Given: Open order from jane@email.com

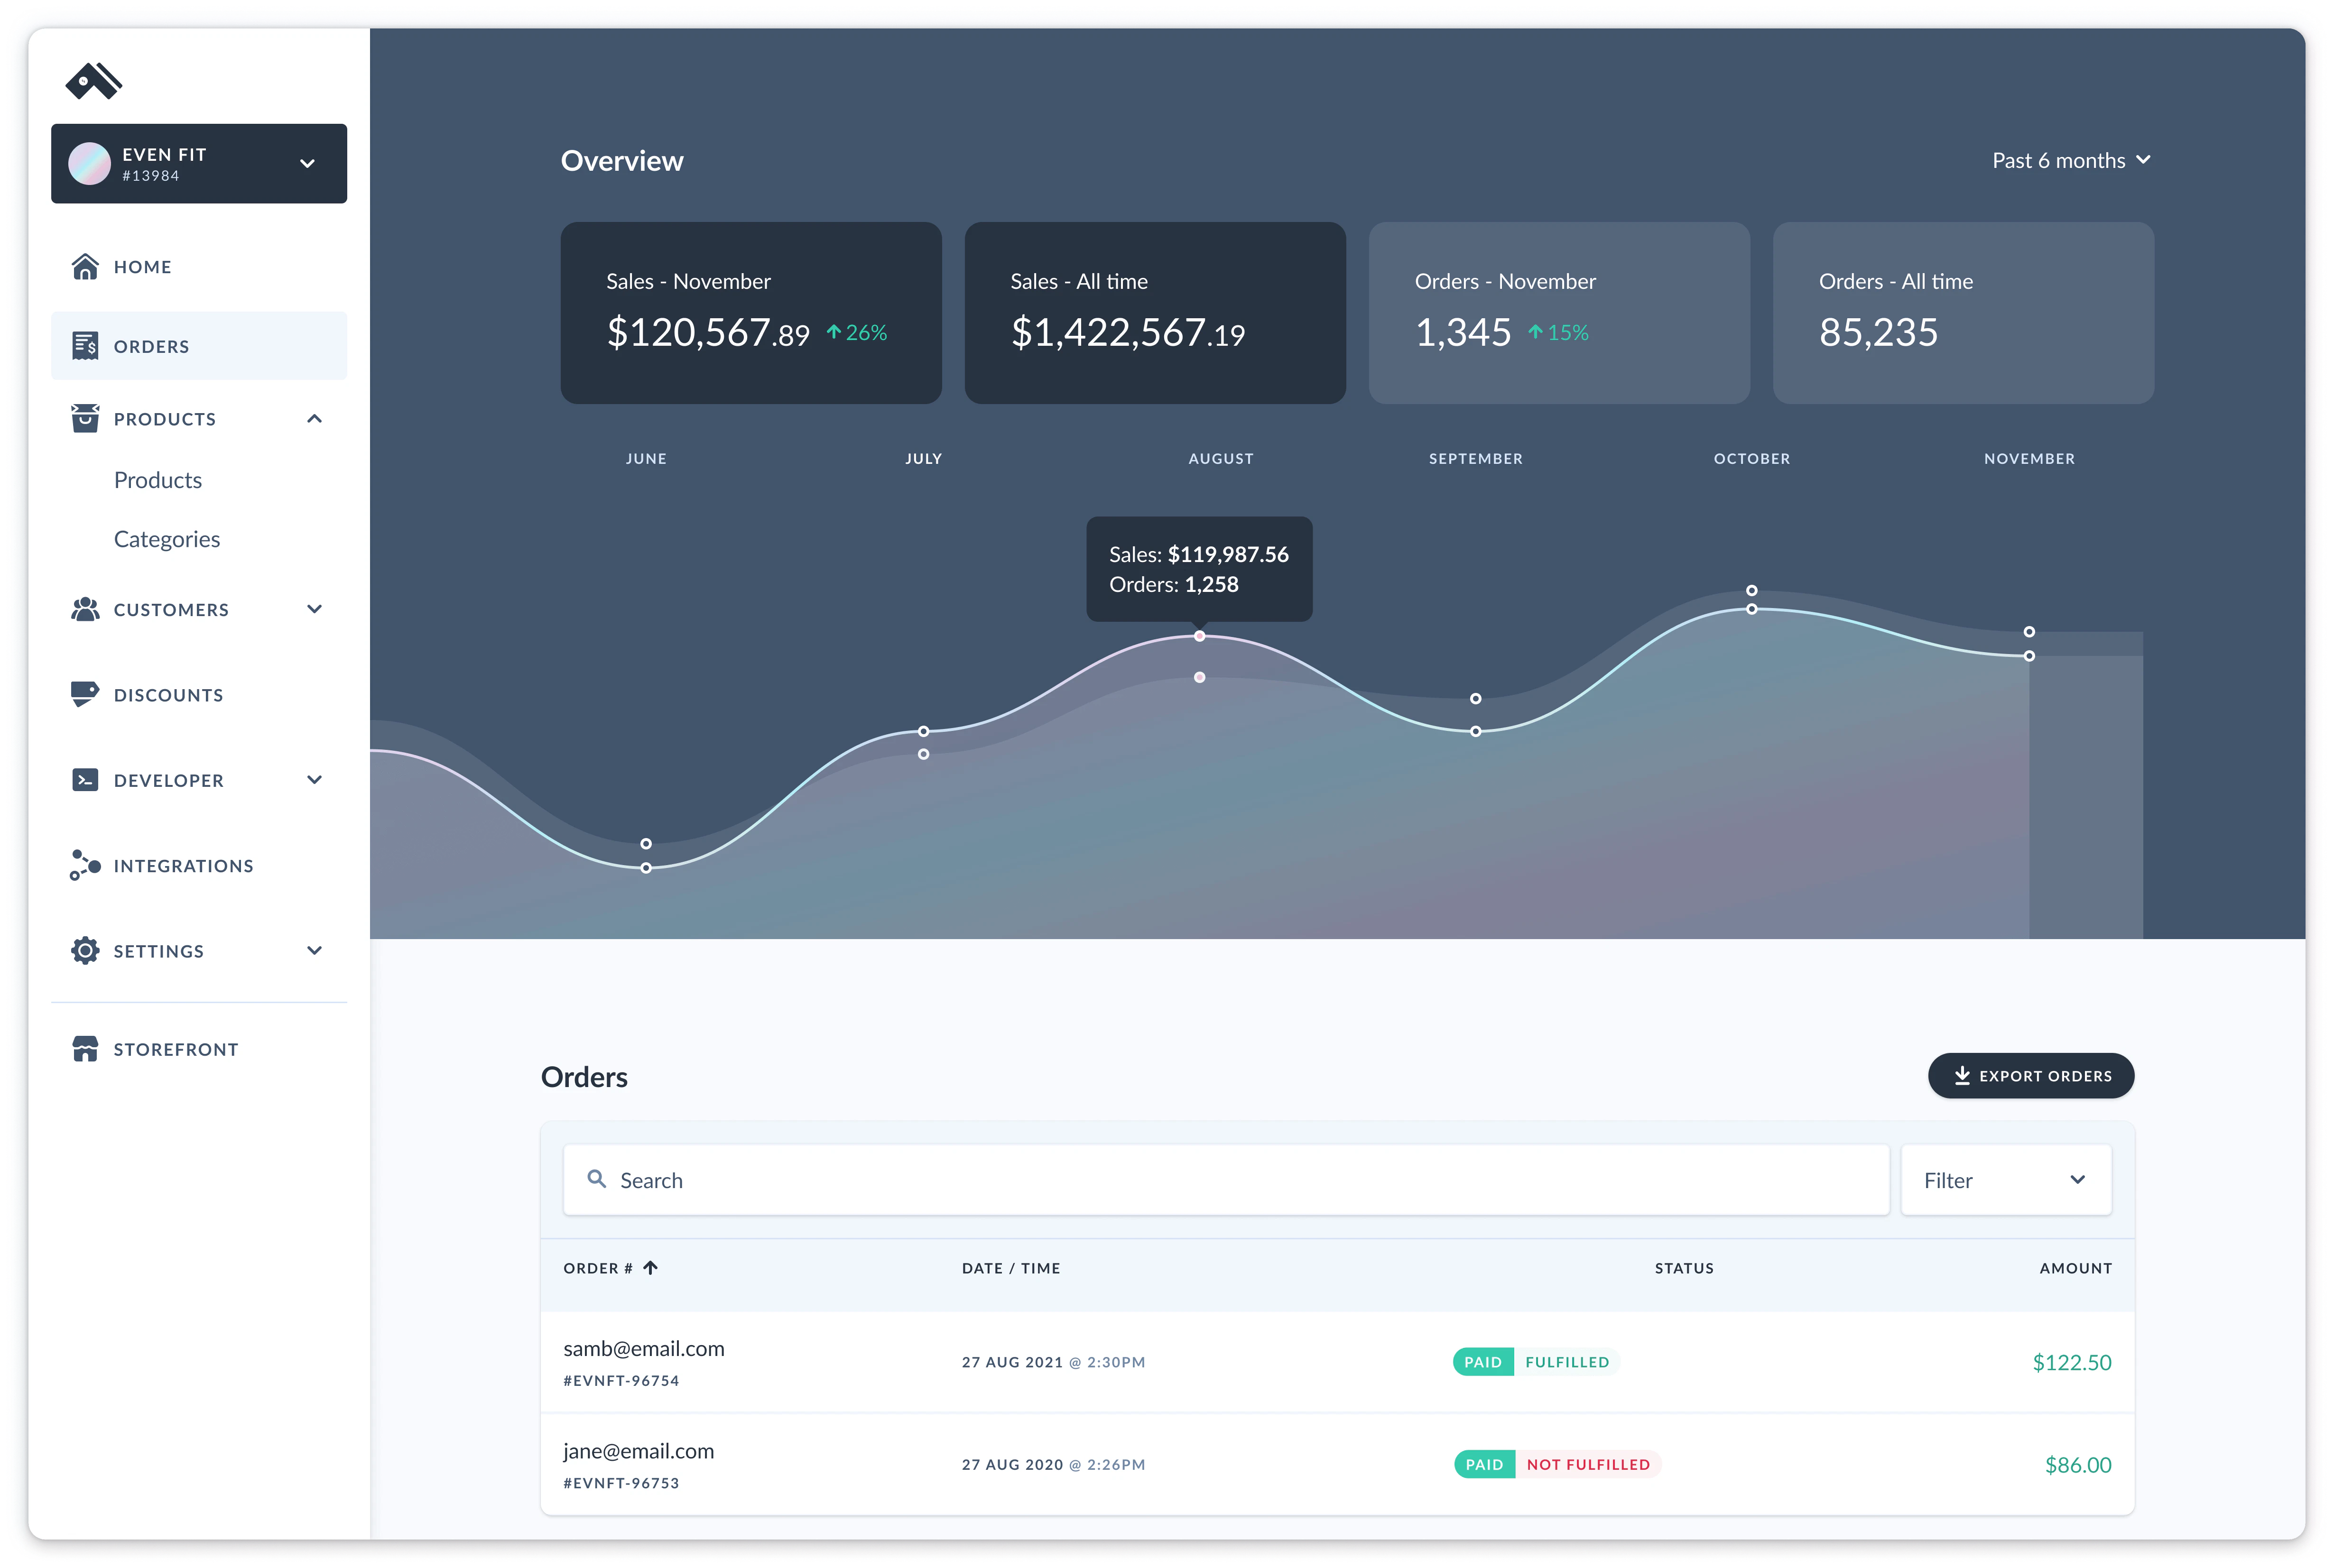Looking at the screenshot, I should point(638,1451).
